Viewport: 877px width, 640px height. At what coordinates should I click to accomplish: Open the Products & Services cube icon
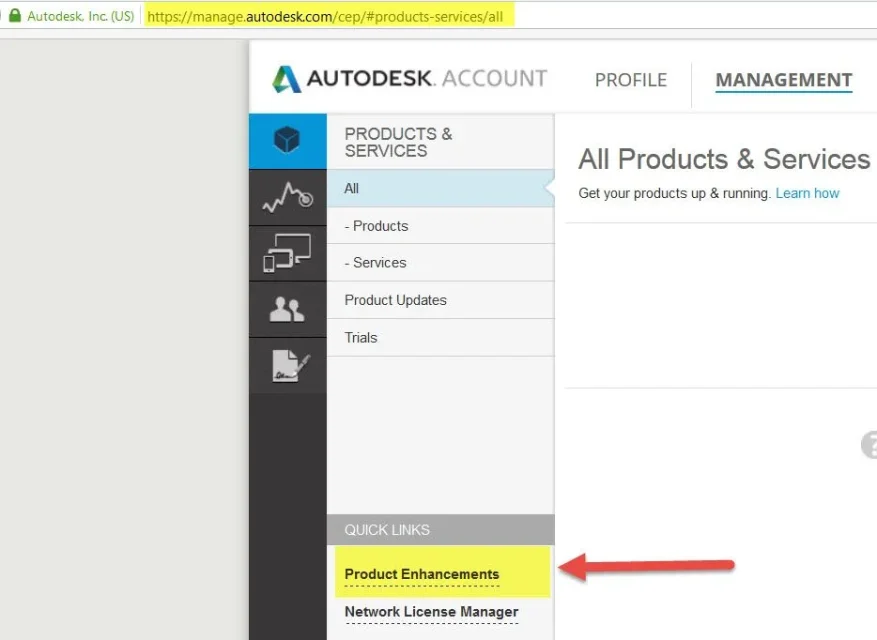(287, 141)
